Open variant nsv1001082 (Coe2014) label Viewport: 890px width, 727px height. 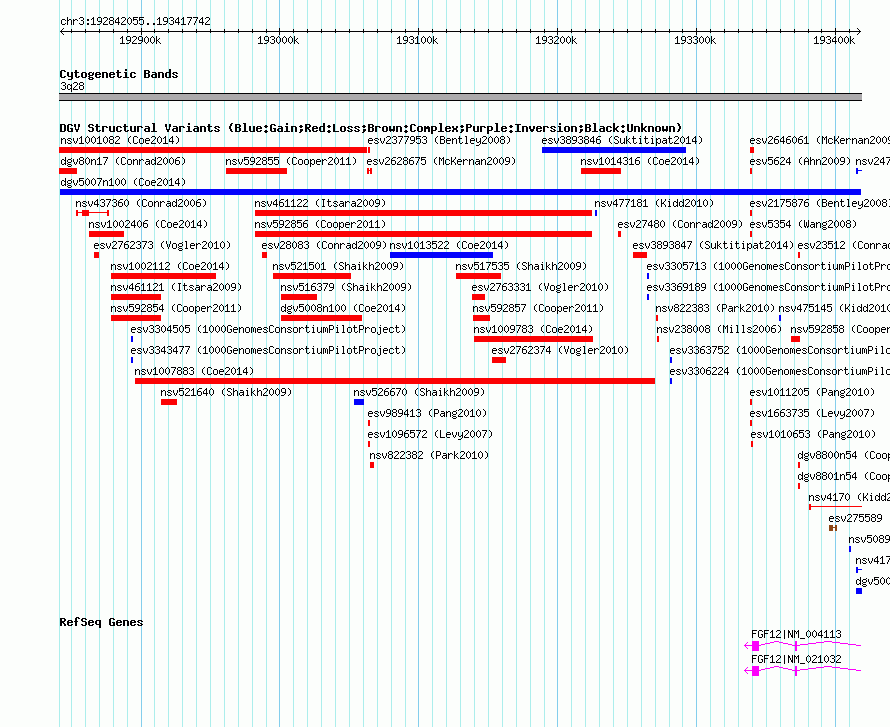(x=120, y=140)
